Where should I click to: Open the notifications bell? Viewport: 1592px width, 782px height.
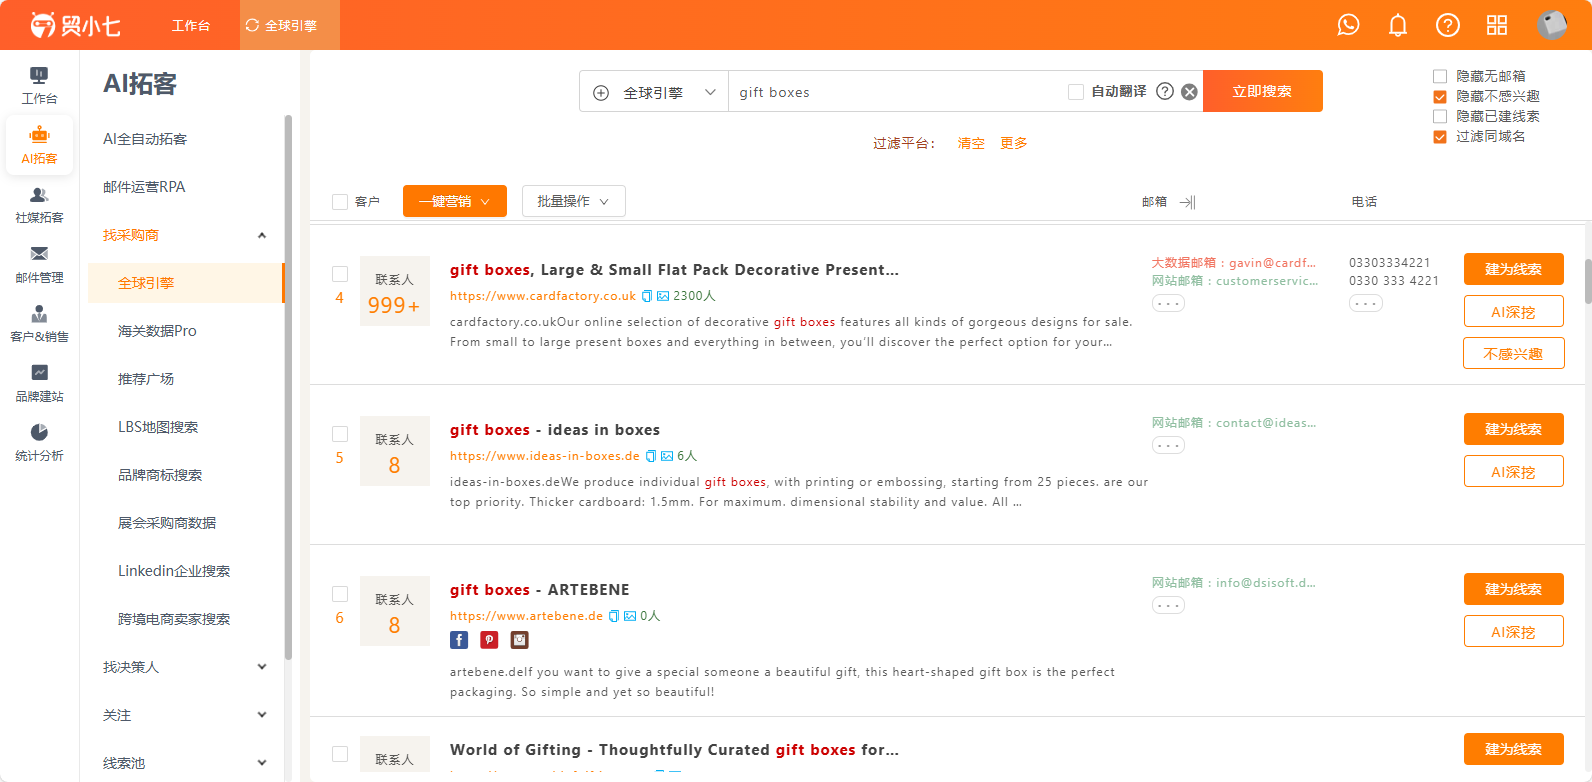(1398, 25)
